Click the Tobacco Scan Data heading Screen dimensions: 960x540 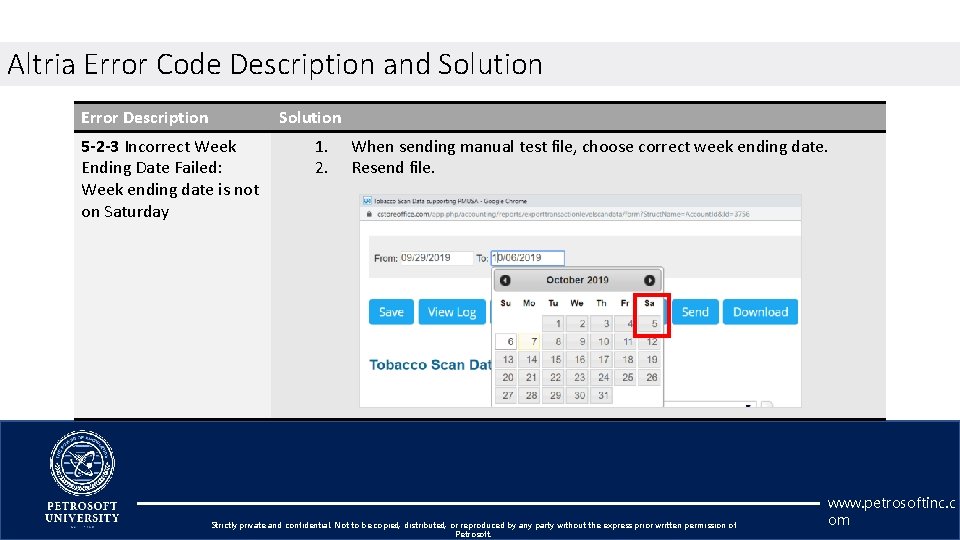[430, 365]
